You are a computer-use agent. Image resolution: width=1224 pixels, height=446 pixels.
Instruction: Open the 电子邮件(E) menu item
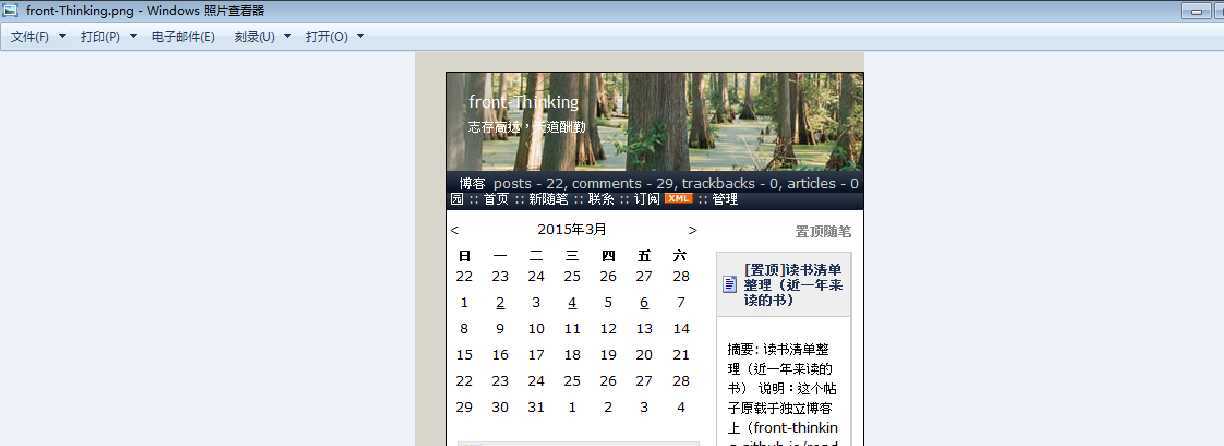[183, 37]
